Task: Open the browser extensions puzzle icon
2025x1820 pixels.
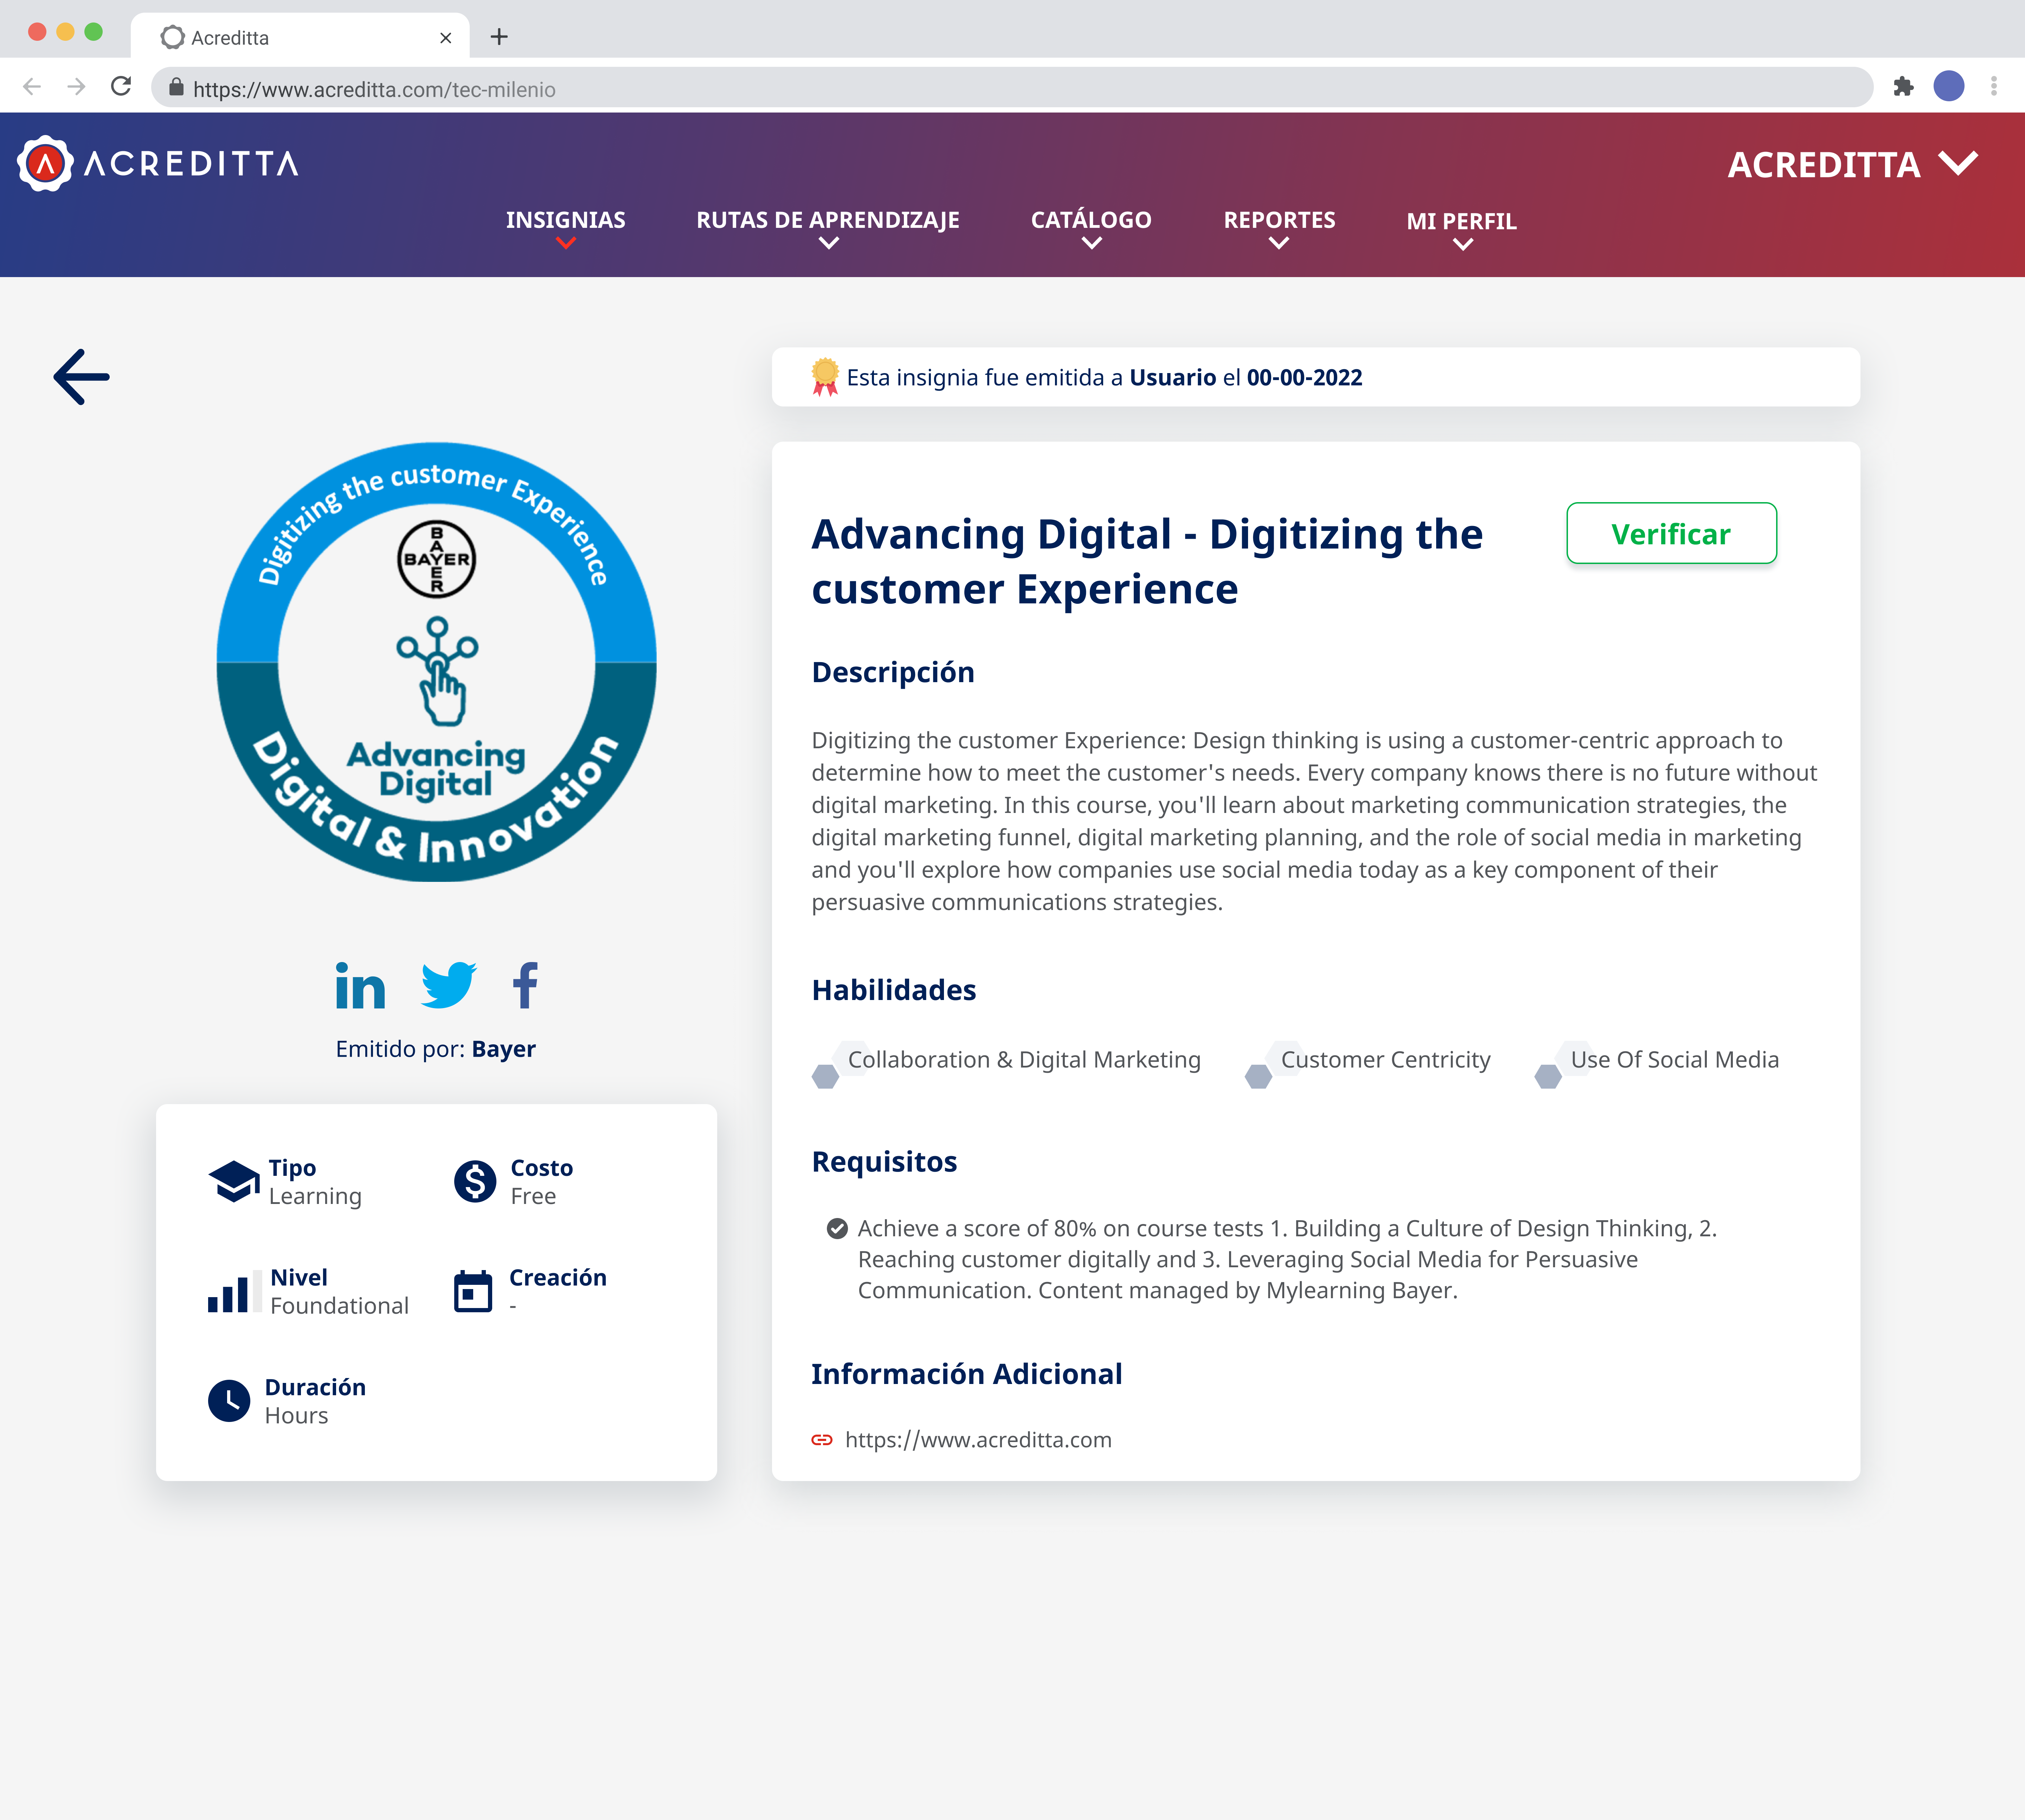Action: tap(1903, 87)
